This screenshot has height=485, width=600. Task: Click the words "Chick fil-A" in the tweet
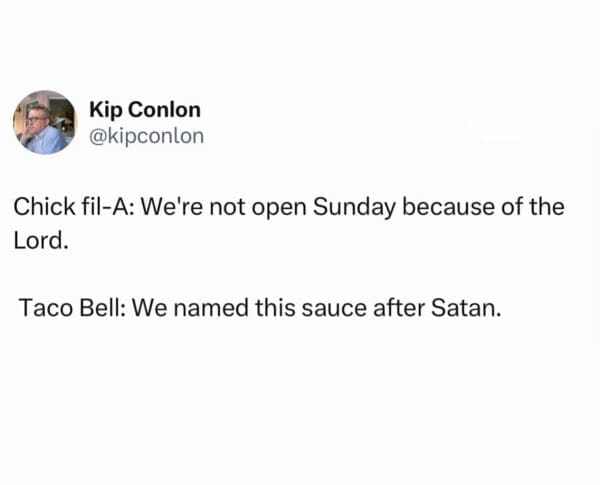65,208
